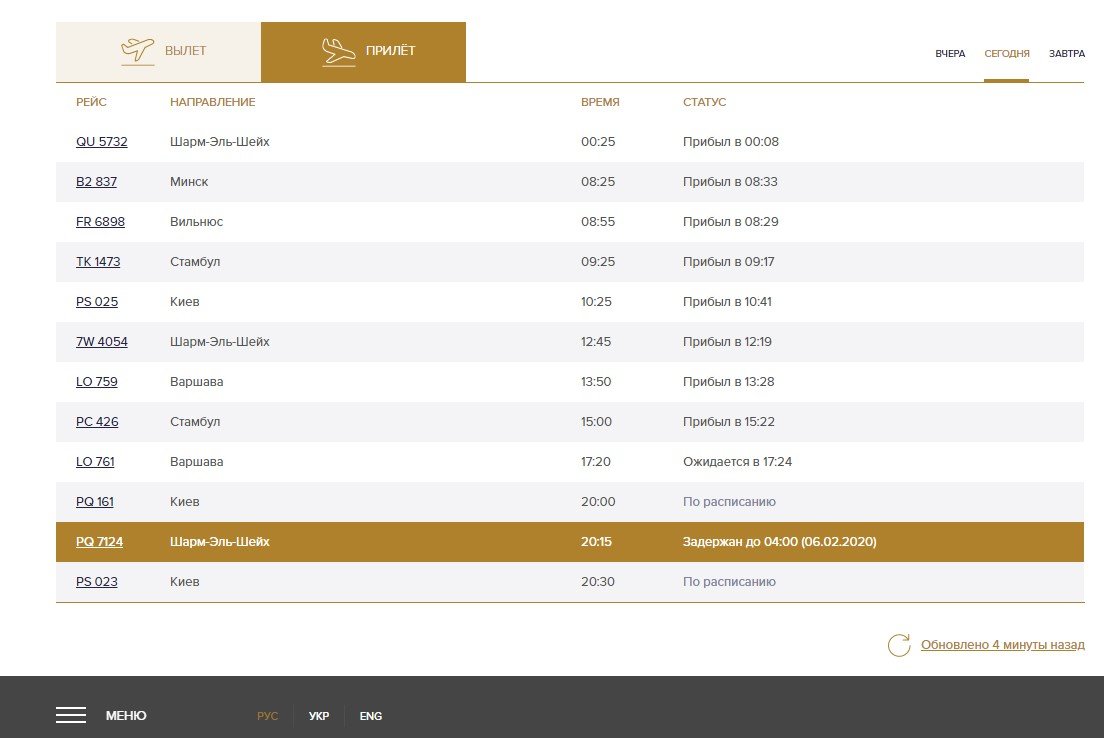The width and height of the screenshot is (1104, 738).
Task: Select the ПРИЛЁТ arrivals tab
Action: coord(390,51)
